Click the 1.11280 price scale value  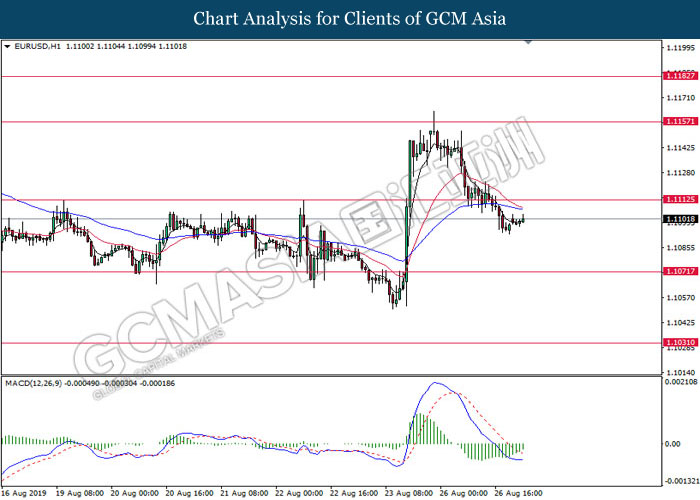pyautogui.click(x=681, y=173)
